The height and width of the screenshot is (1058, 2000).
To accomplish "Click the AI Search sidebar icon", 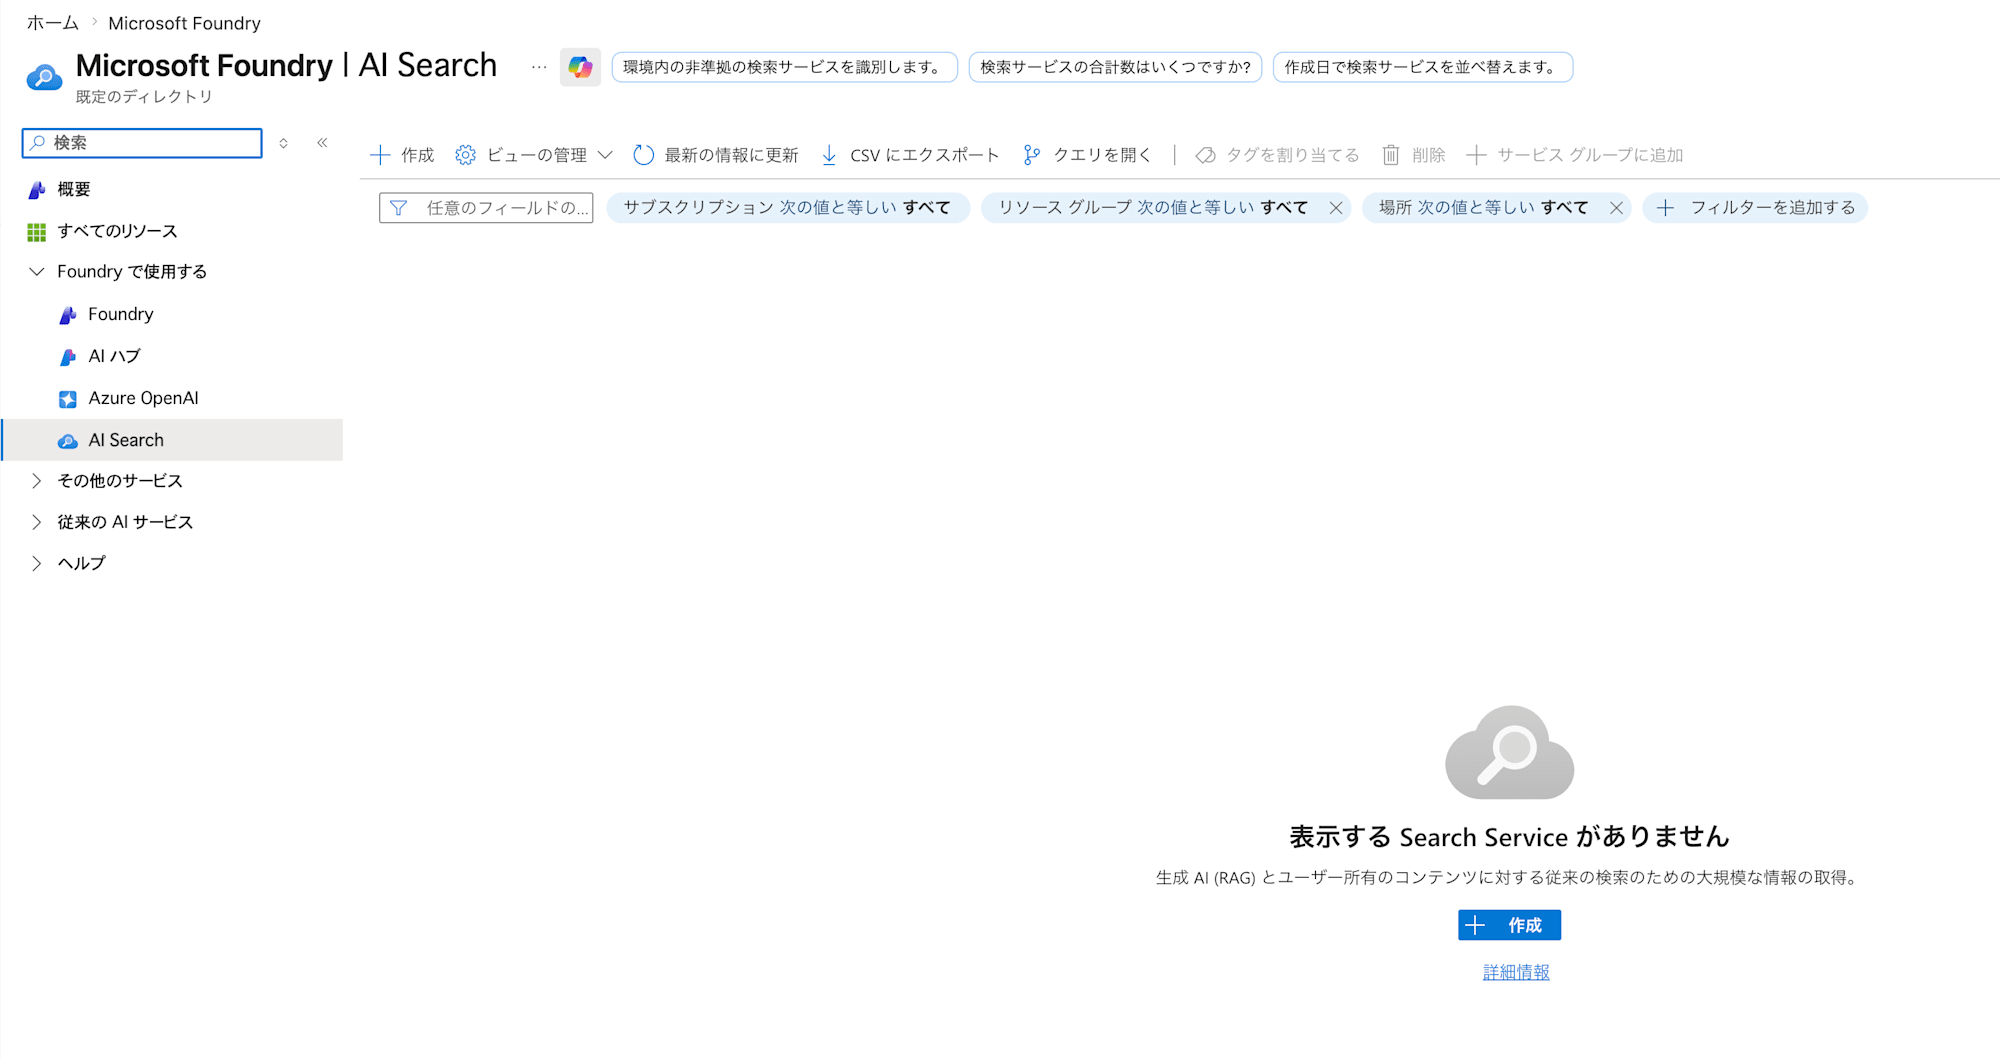I will coord(68,441).
